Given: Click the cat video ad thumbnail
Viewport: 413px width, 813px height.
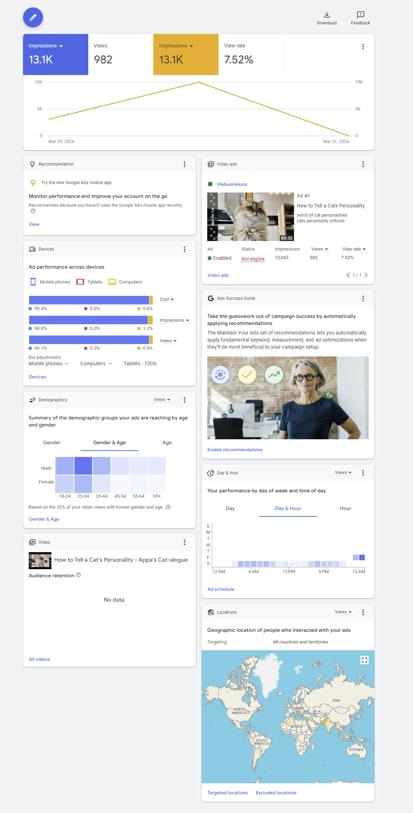Looking at the screenshot, I should [251, 217].
